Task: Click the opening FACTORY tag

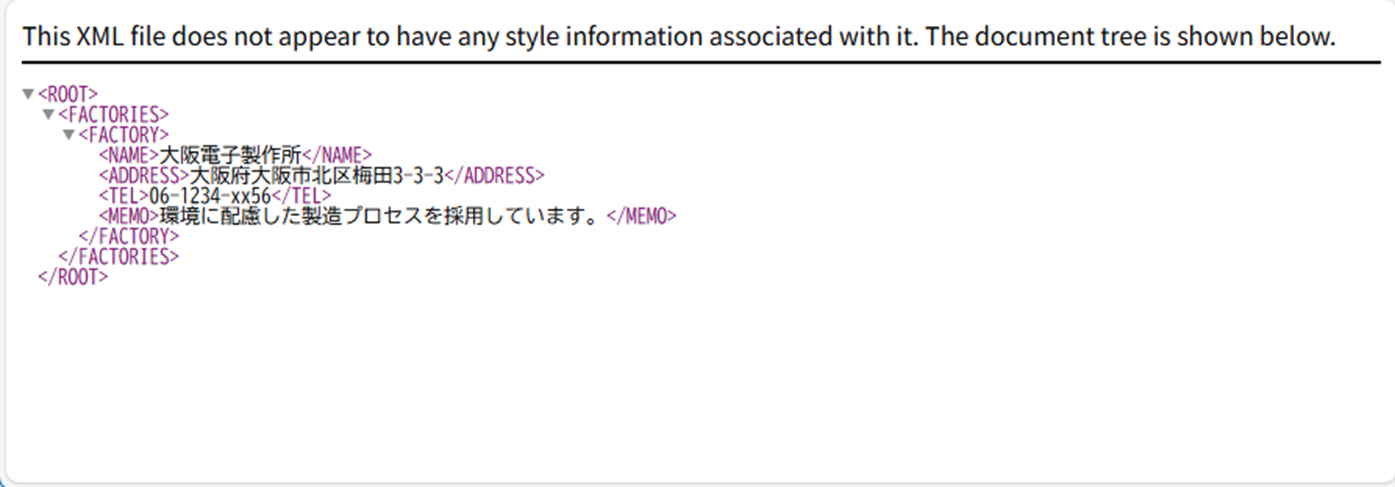Action: tap(123, 134)
